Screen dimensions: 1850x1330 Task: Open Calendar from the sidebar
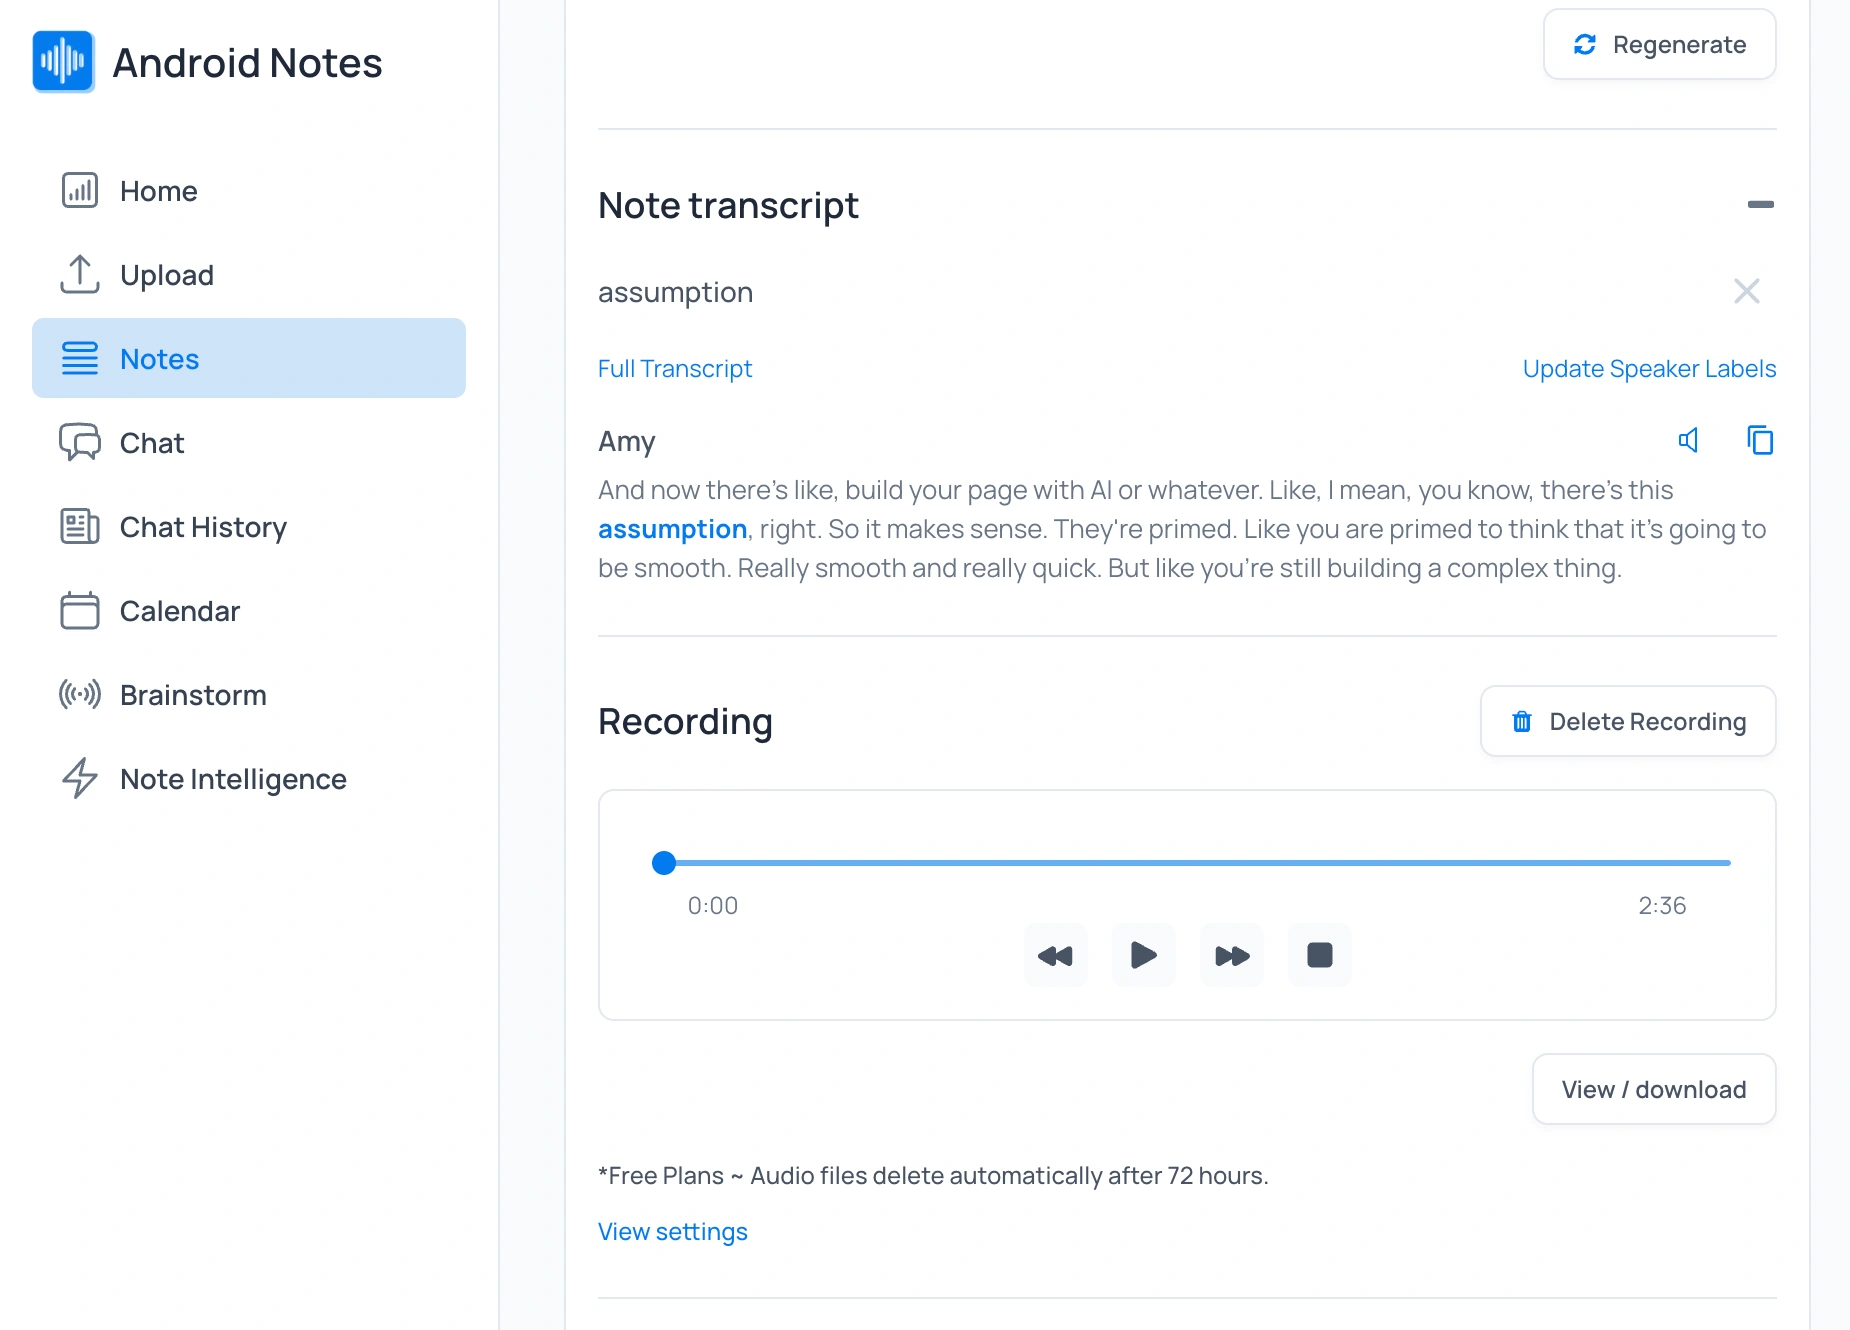[249, 611]
